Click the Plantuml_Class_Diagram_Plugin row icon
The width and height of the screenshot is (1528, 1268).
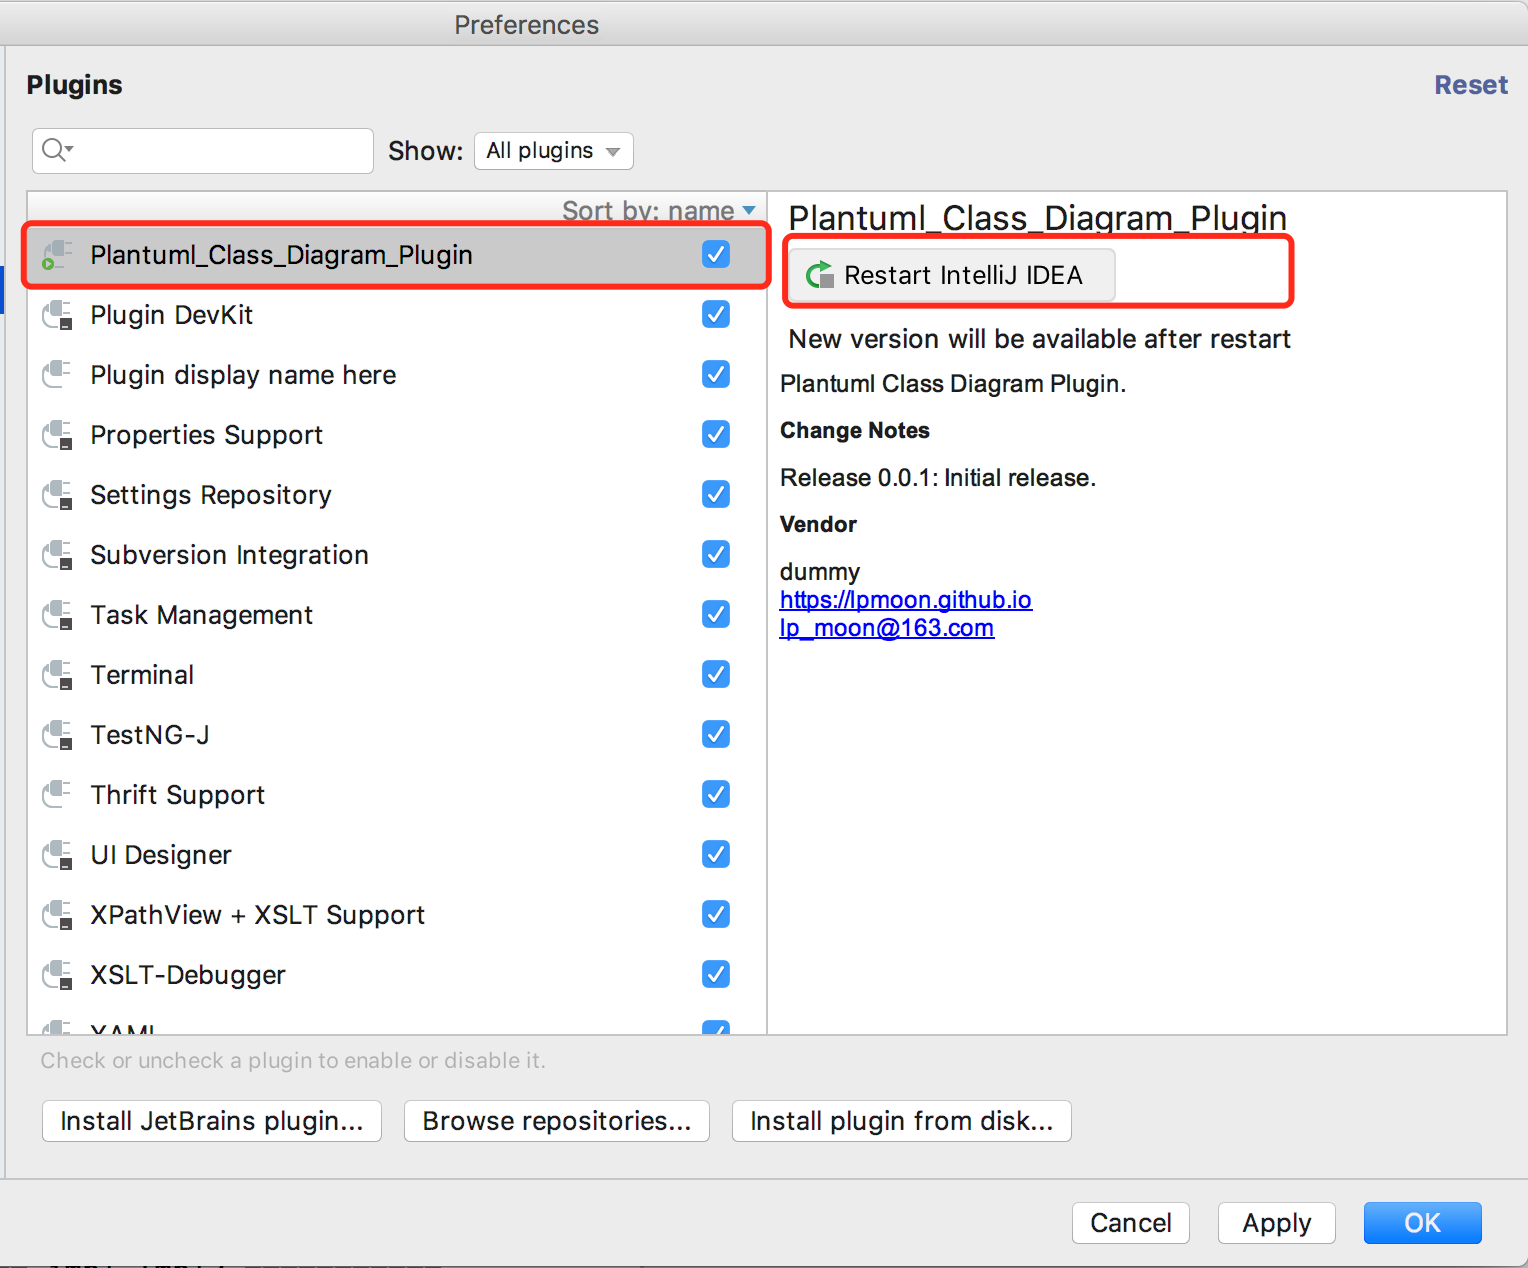[x=57, y=255]
